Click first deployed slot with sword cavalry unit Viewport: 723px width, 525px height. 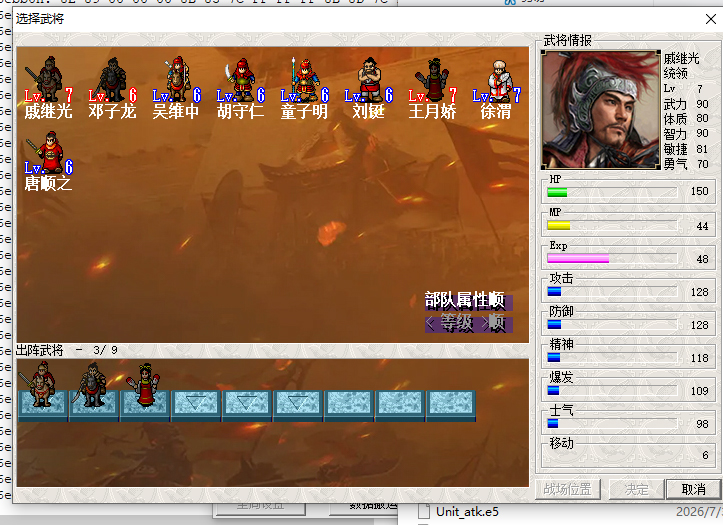pos(43,392)
